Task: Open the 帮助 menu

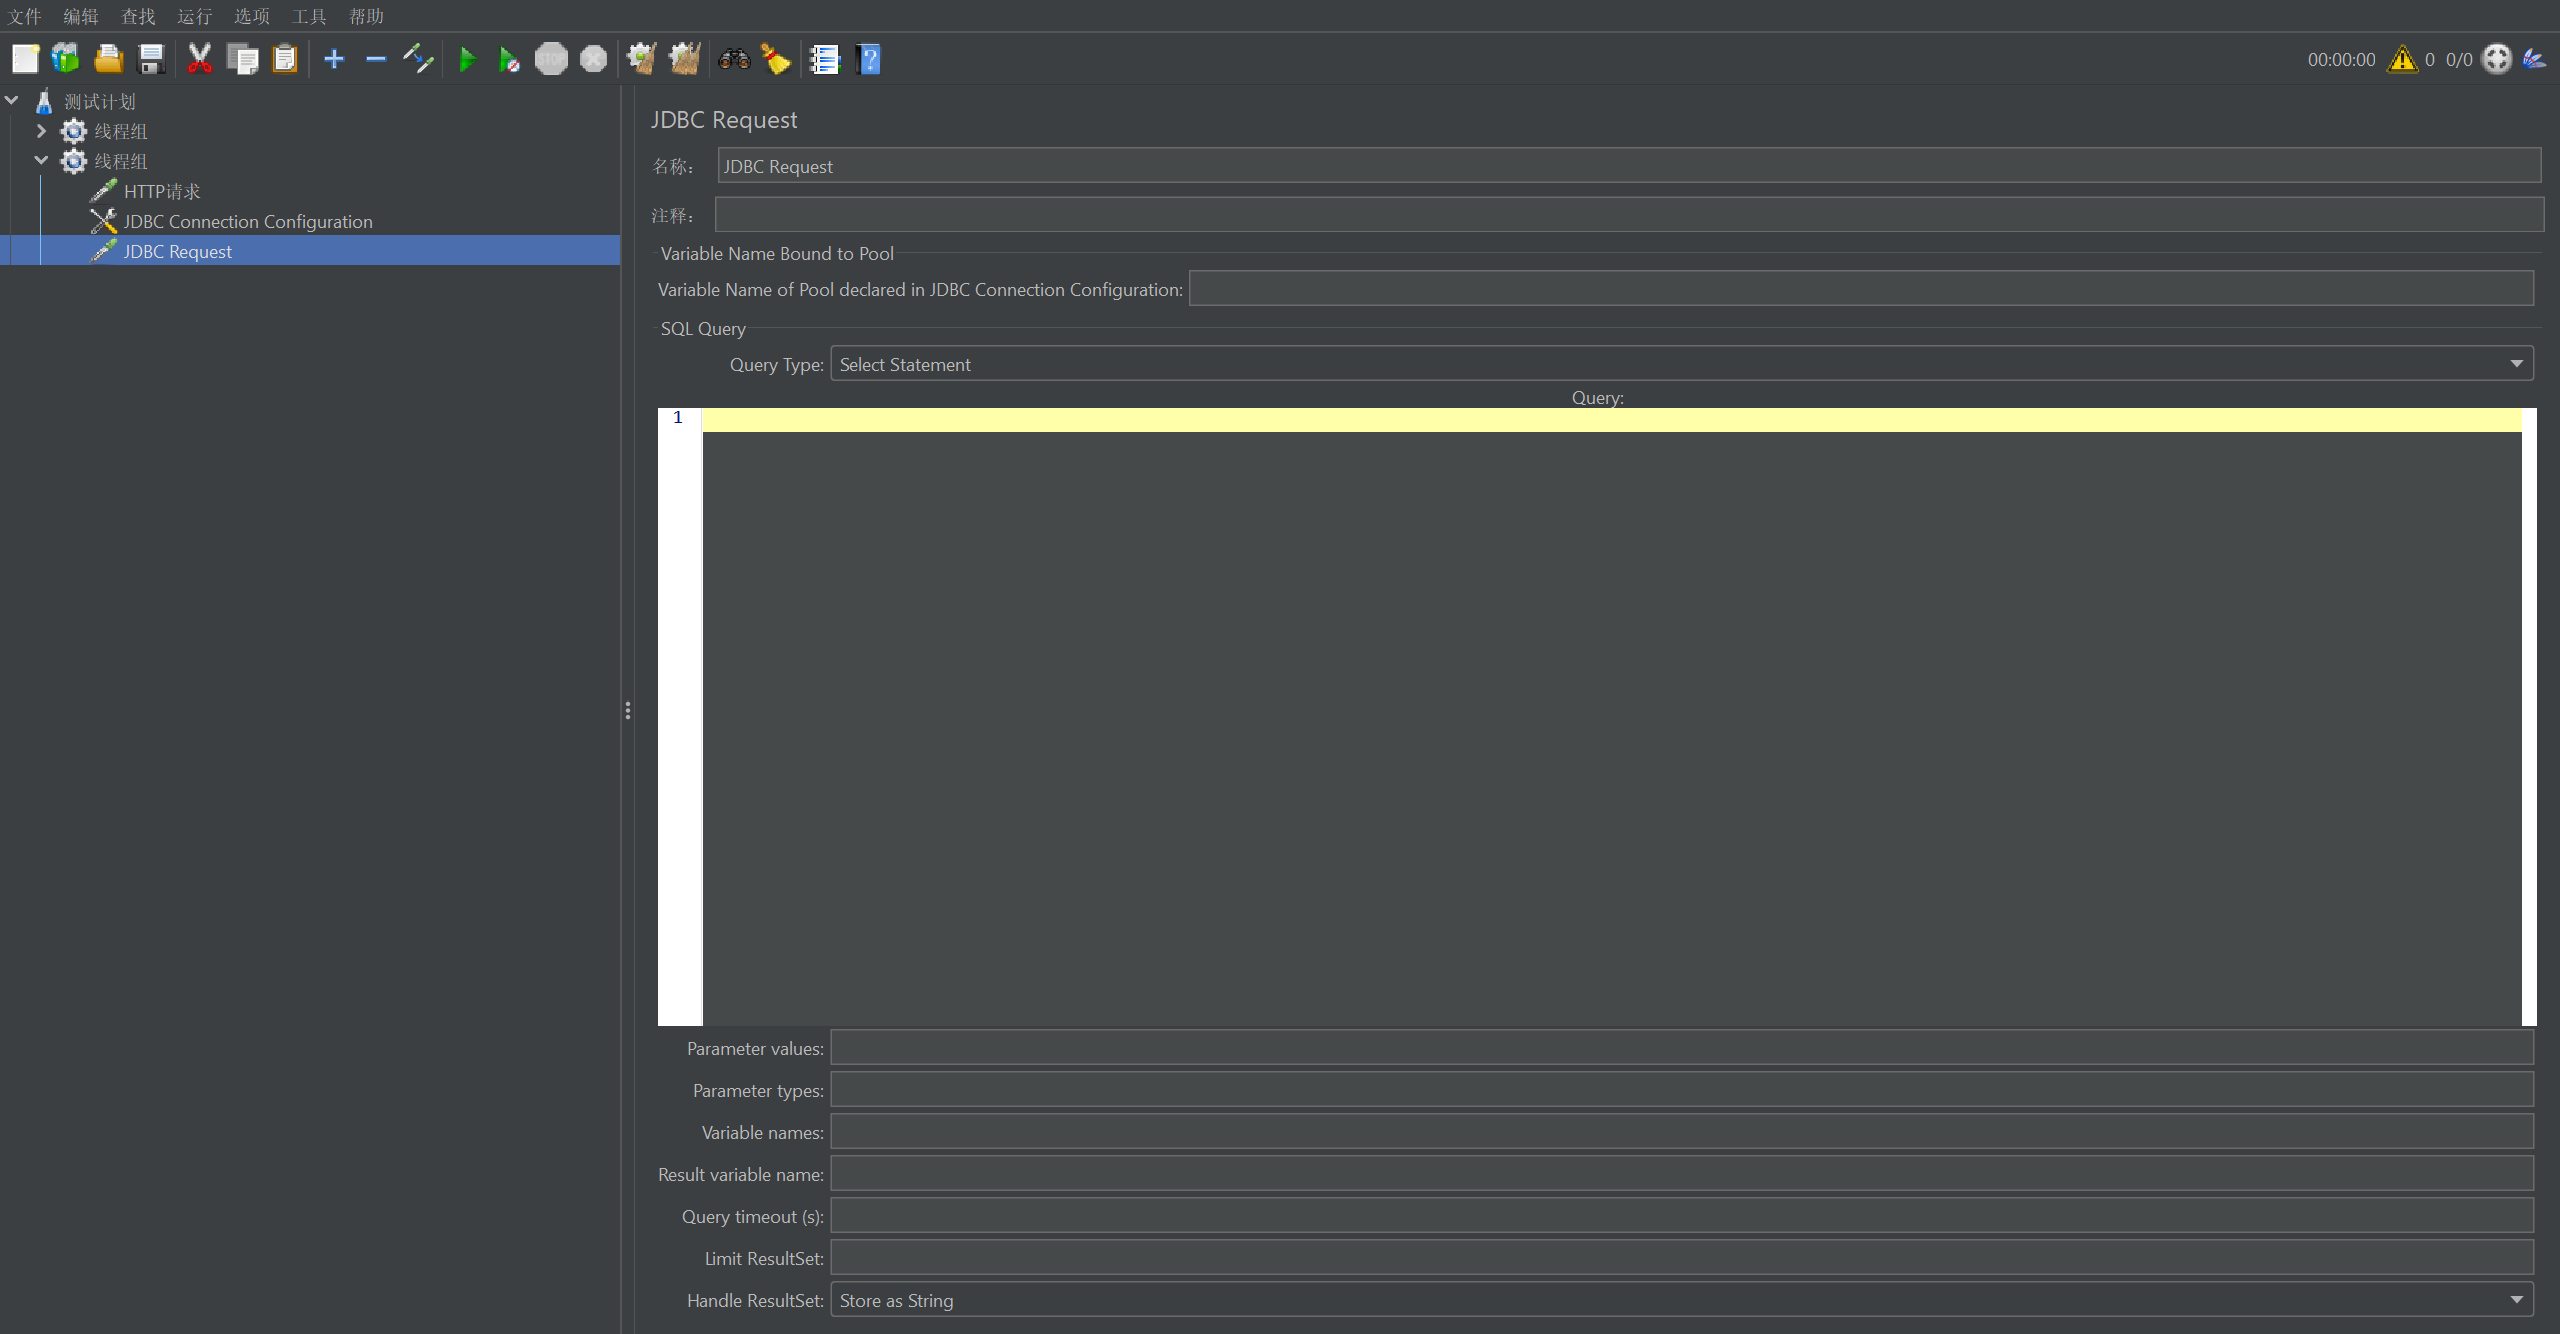Action: pos(366,16)
